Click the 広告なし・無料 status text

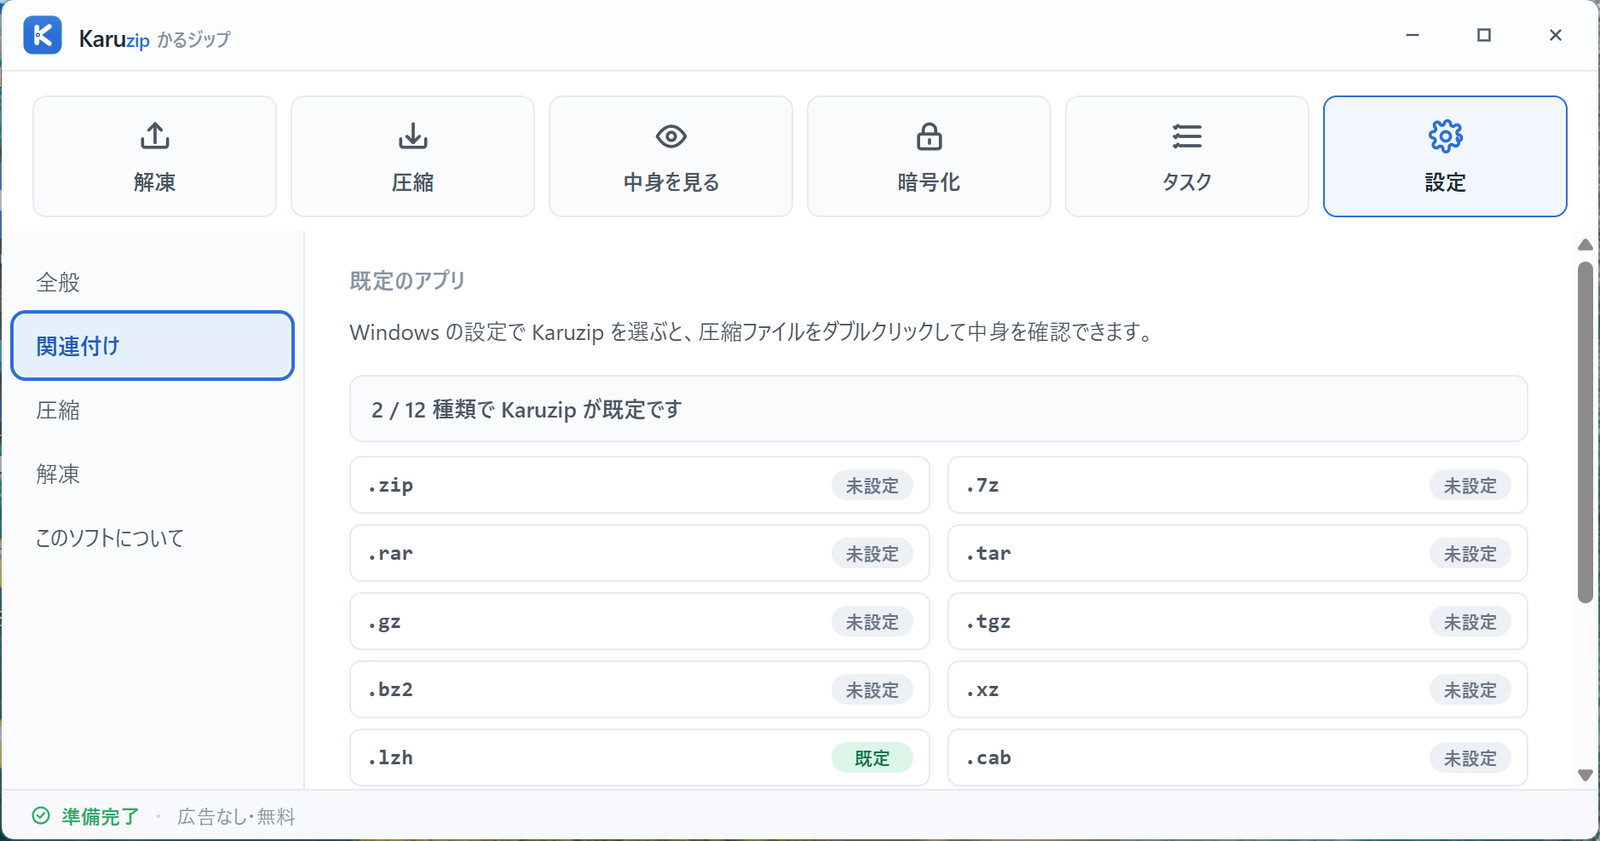(236, 816)
